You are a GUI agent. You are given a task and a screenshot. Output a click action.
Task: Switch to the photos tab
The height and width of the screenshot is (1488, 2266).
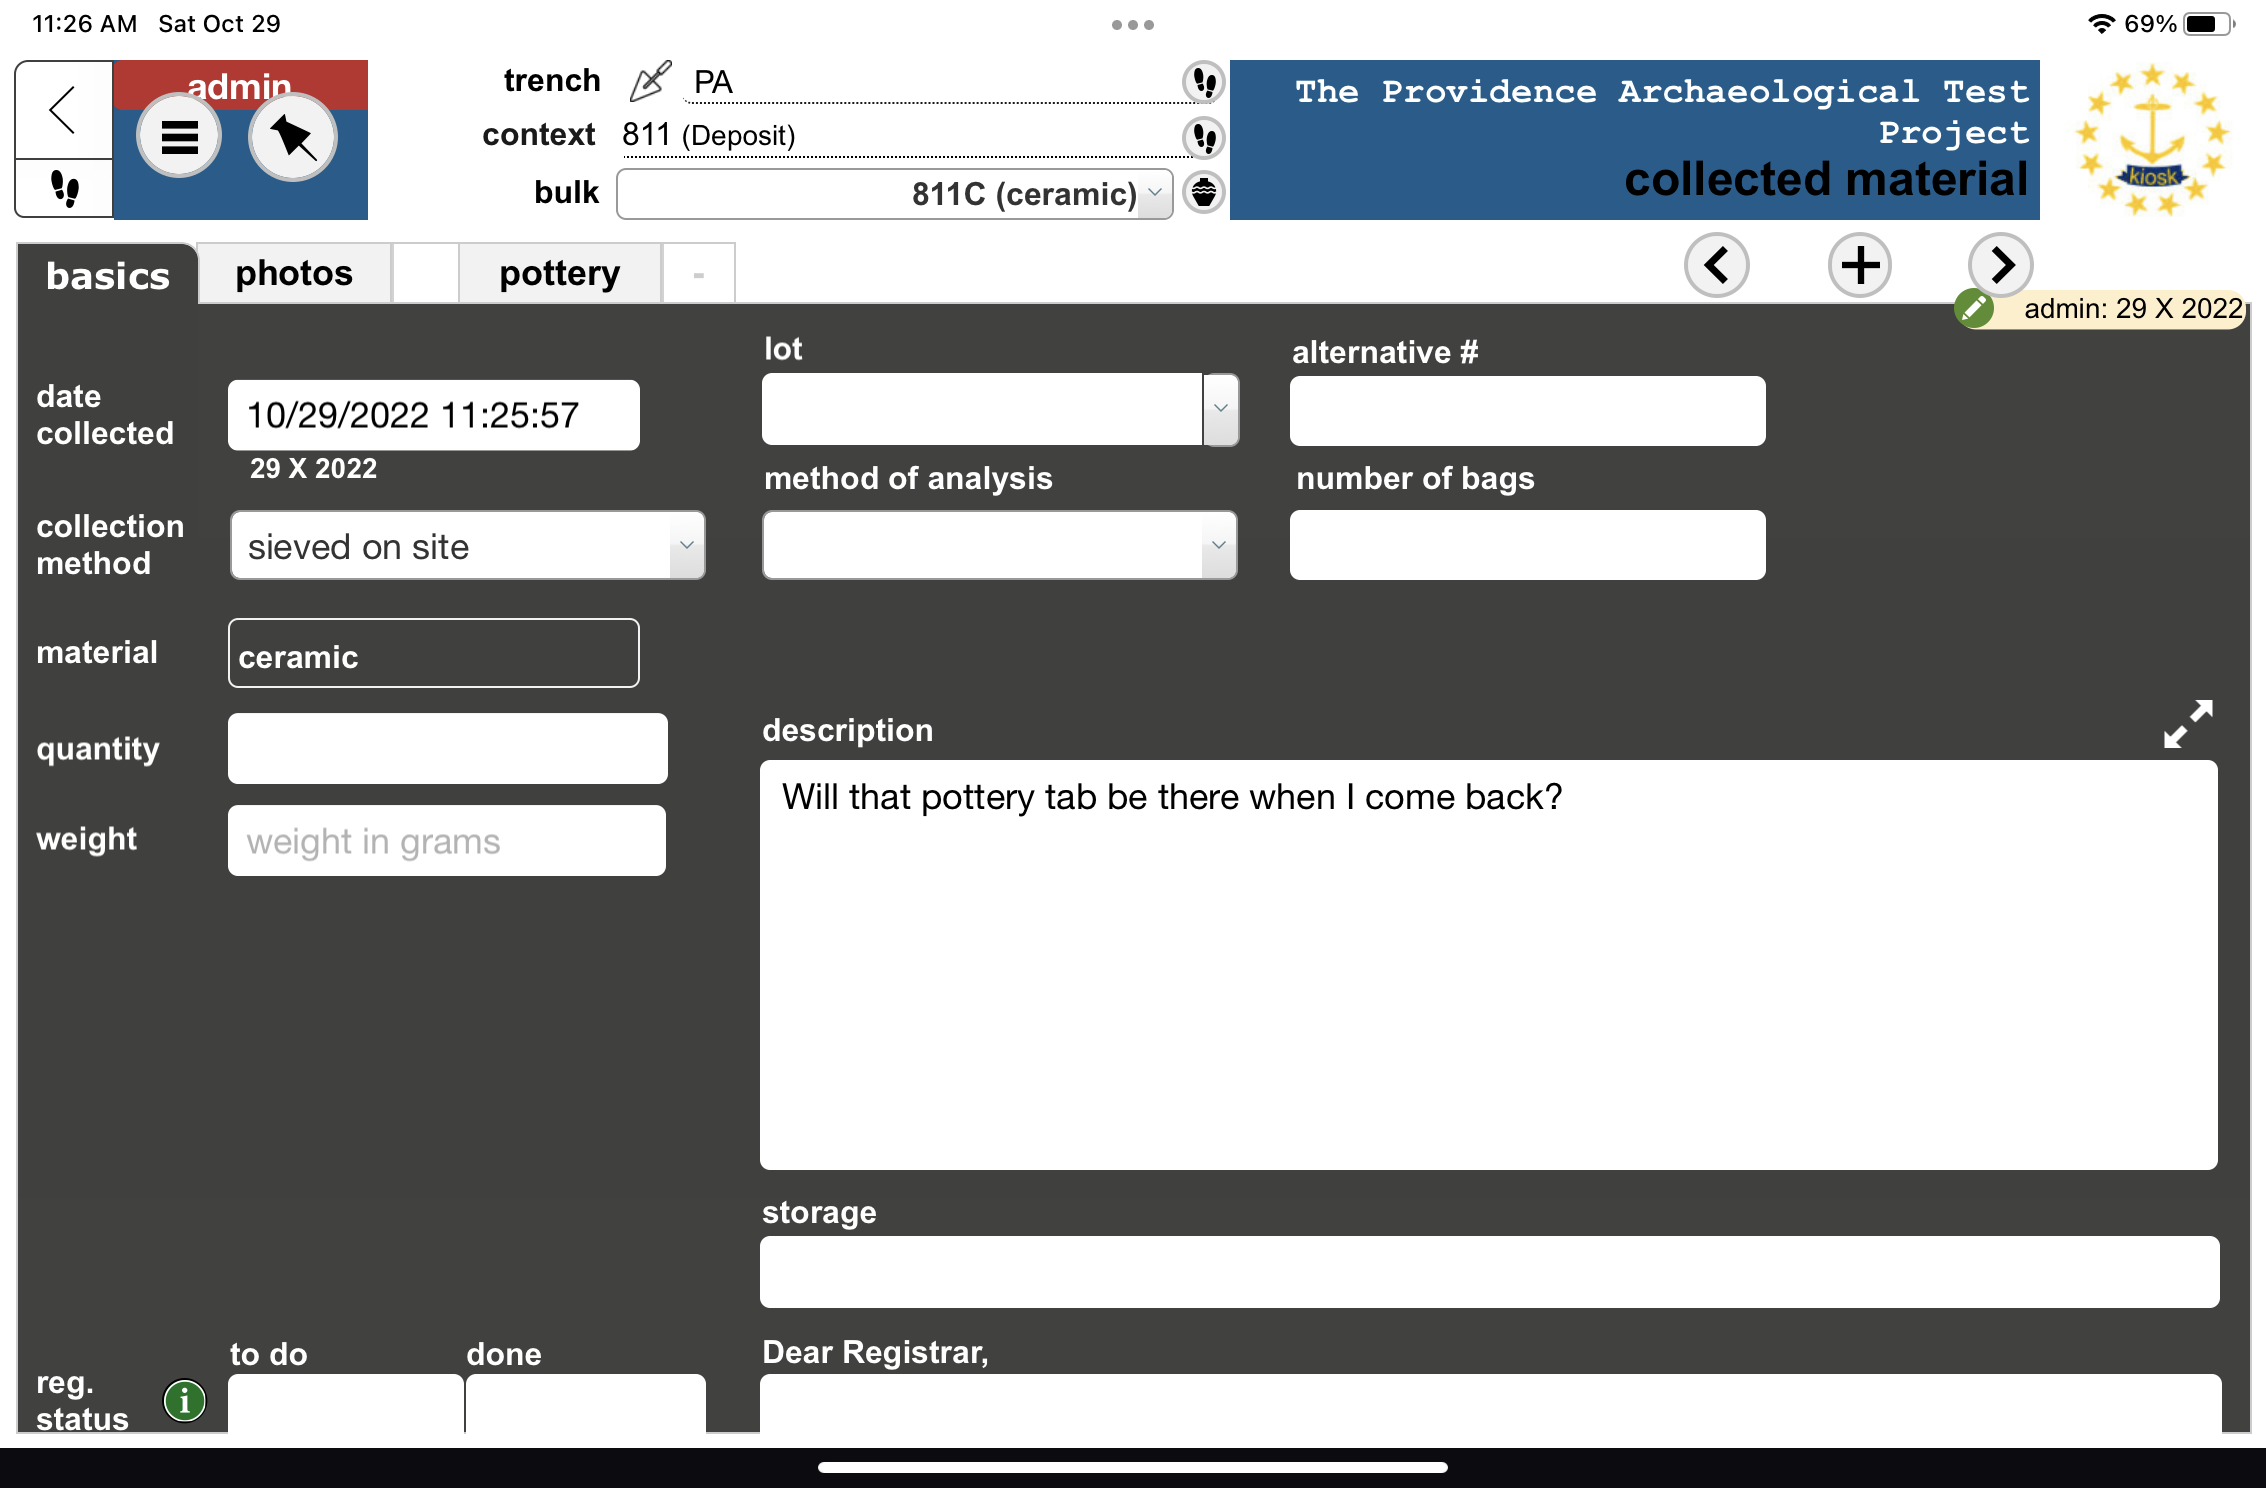click(x=293, y=272)
